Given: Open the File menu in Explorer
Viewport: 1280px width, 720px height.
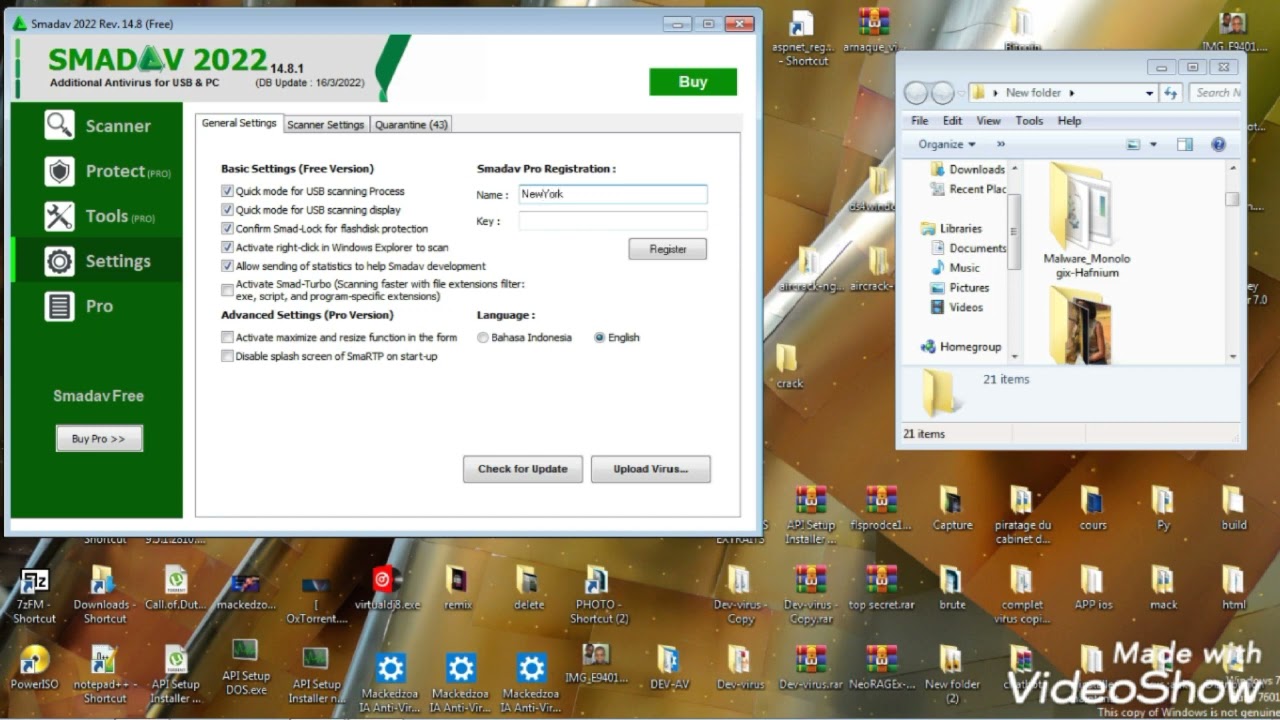Looking at the screenshot, I should (x=920, y=120).
